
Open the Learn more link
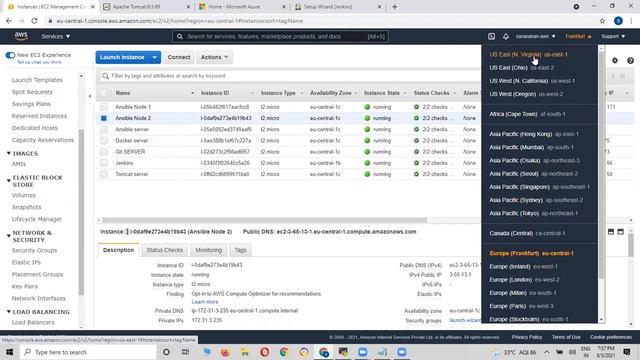[205, 302]
